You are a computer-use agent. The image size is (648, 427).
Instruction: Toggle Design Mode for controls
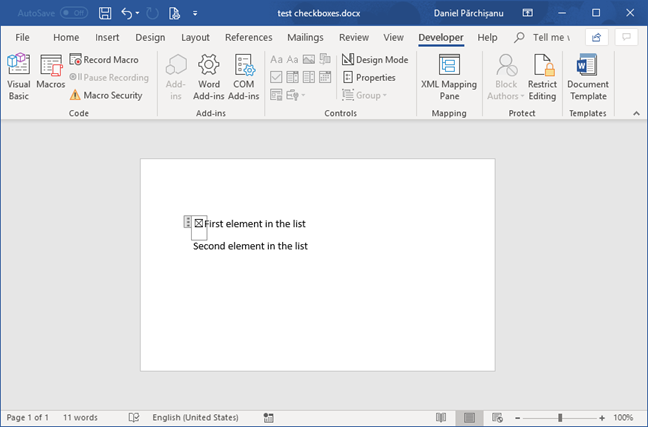pos(375,60)
